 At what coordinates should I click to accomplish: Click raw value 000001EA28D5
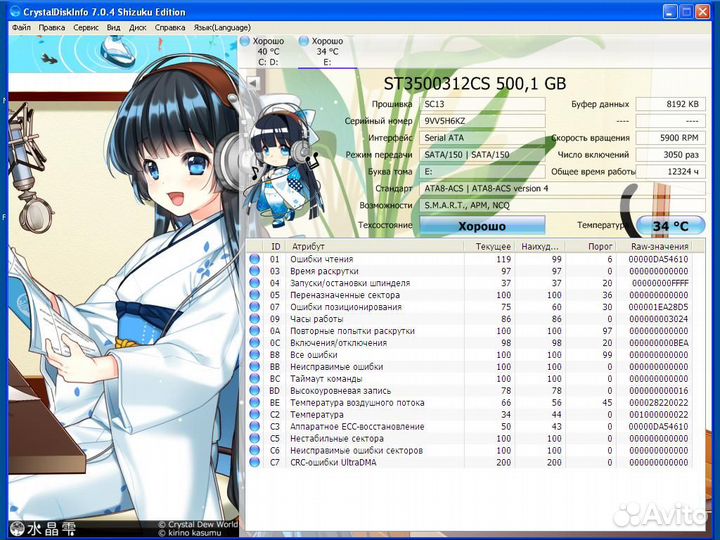[x=658, y=307]
